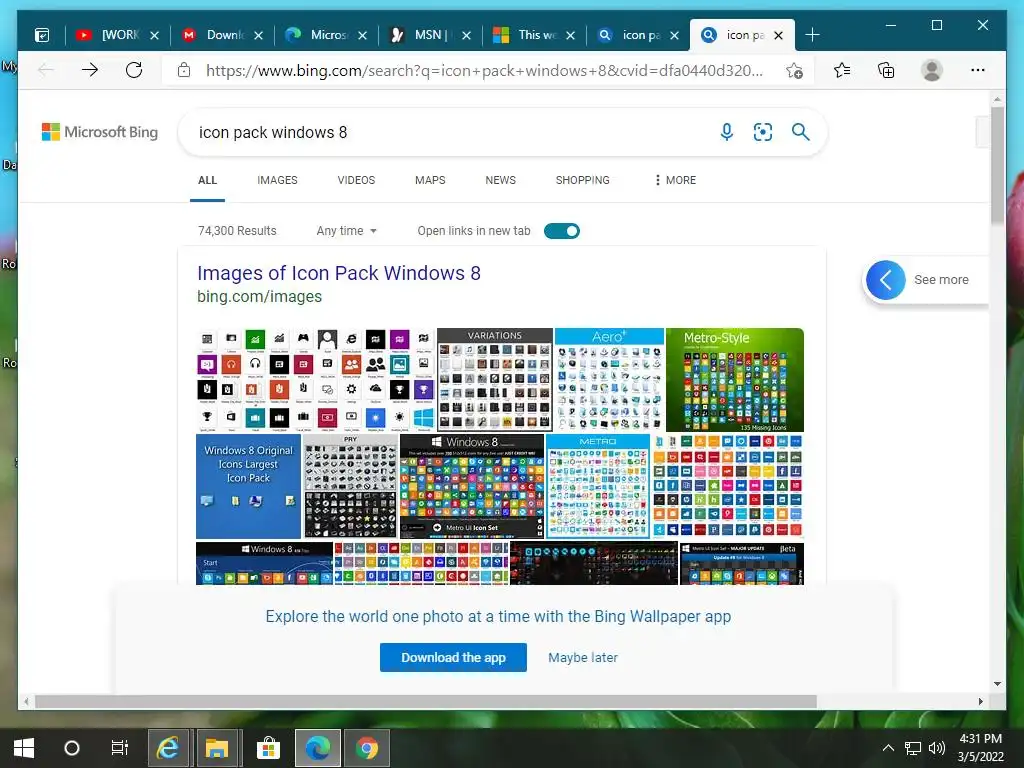Click the blue See more arrow
The image size is (1024, 768).
tap(886, 280)
